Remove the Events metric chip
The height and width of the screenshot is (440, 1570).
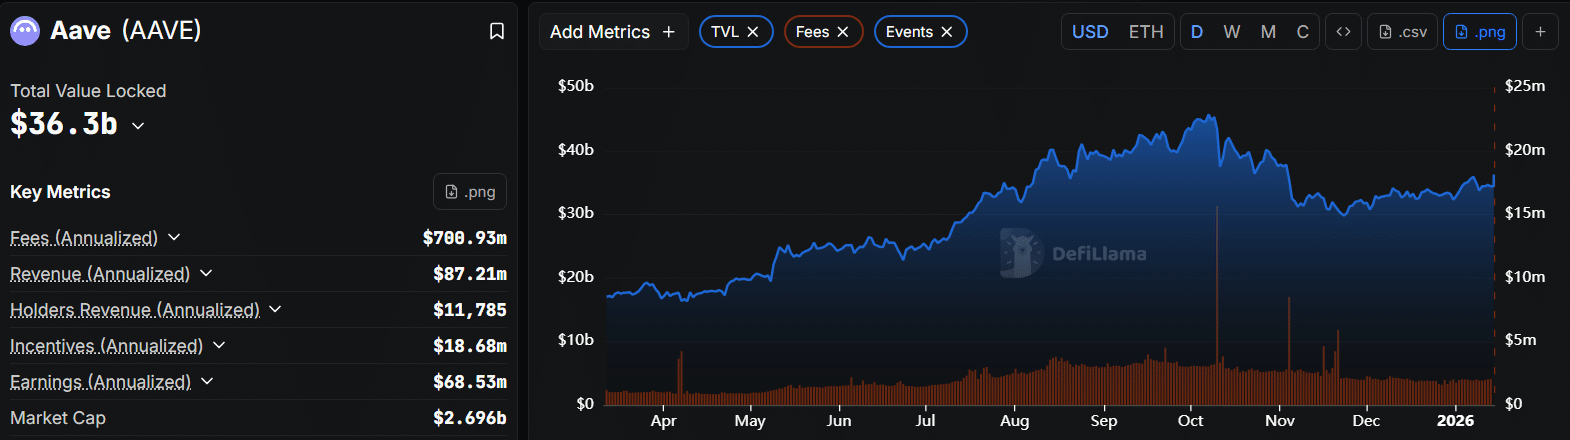(x=947, y=32)
